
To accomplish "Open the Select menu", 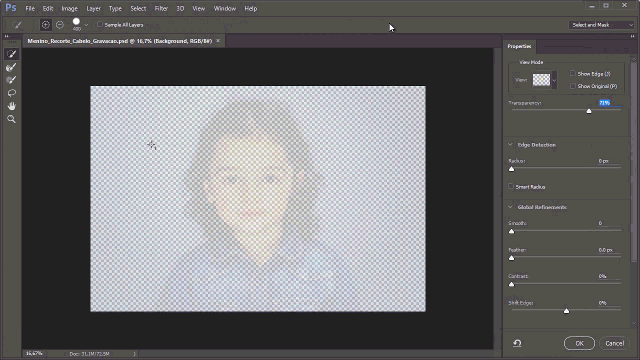I will pos(138,8).
